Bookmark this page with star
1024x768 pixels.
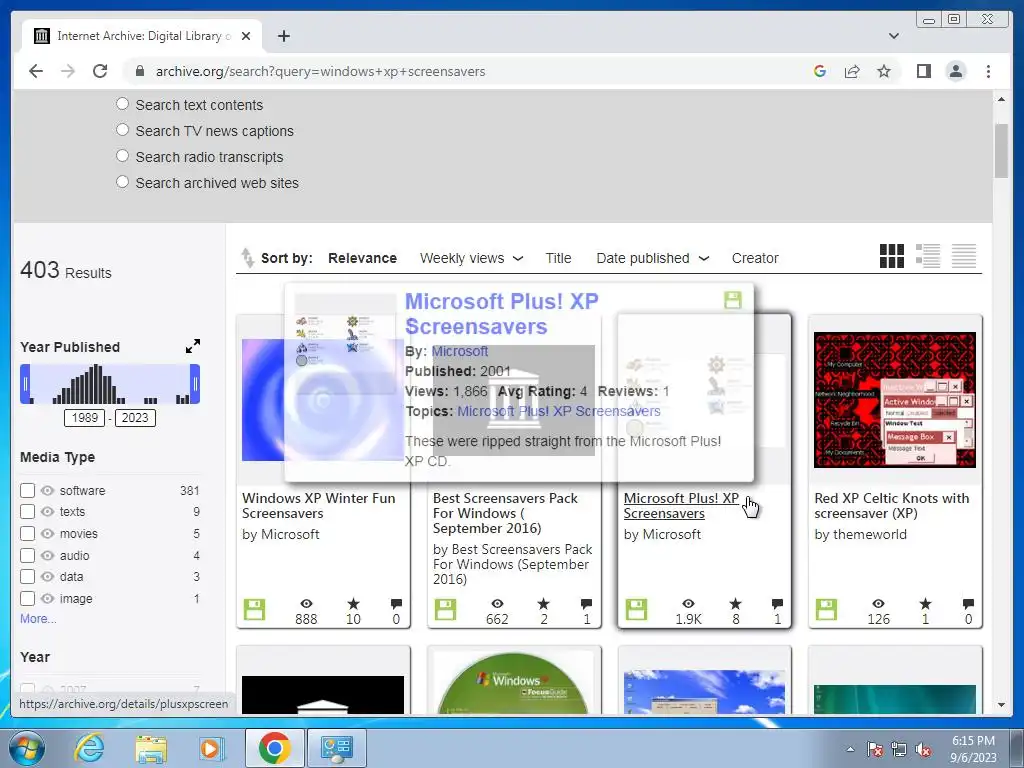884,71
